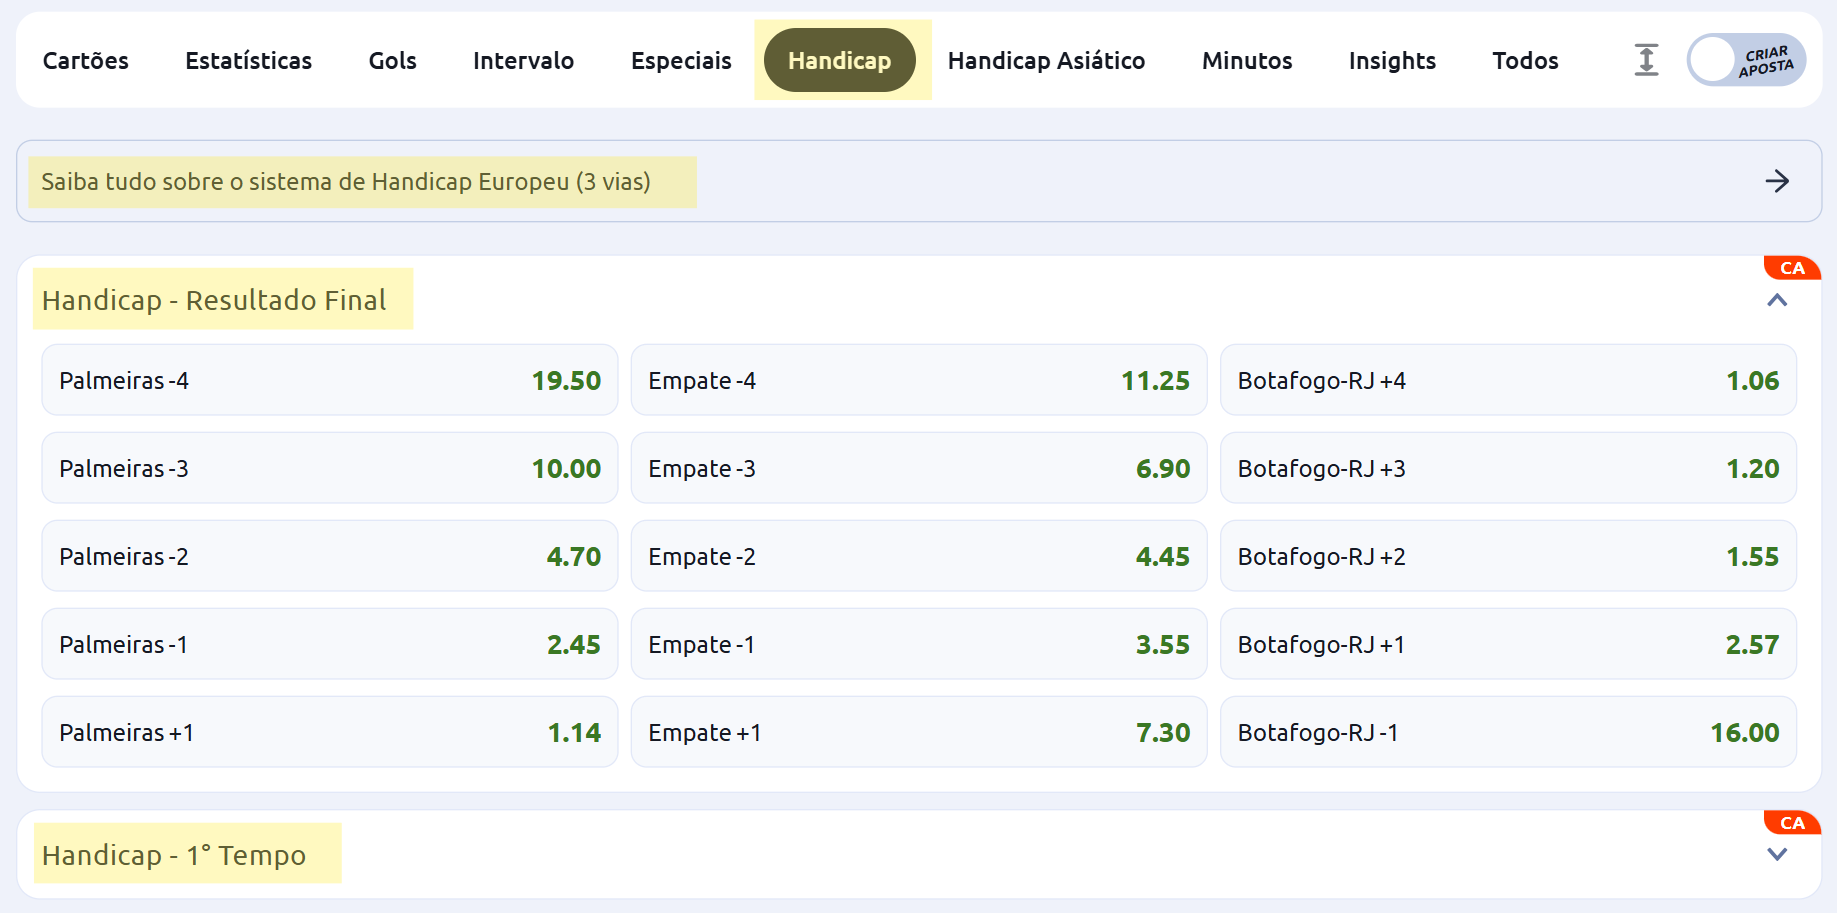1837x913 pixels.
Task: Open the Cartões tab
Action: tap(86, 61)
